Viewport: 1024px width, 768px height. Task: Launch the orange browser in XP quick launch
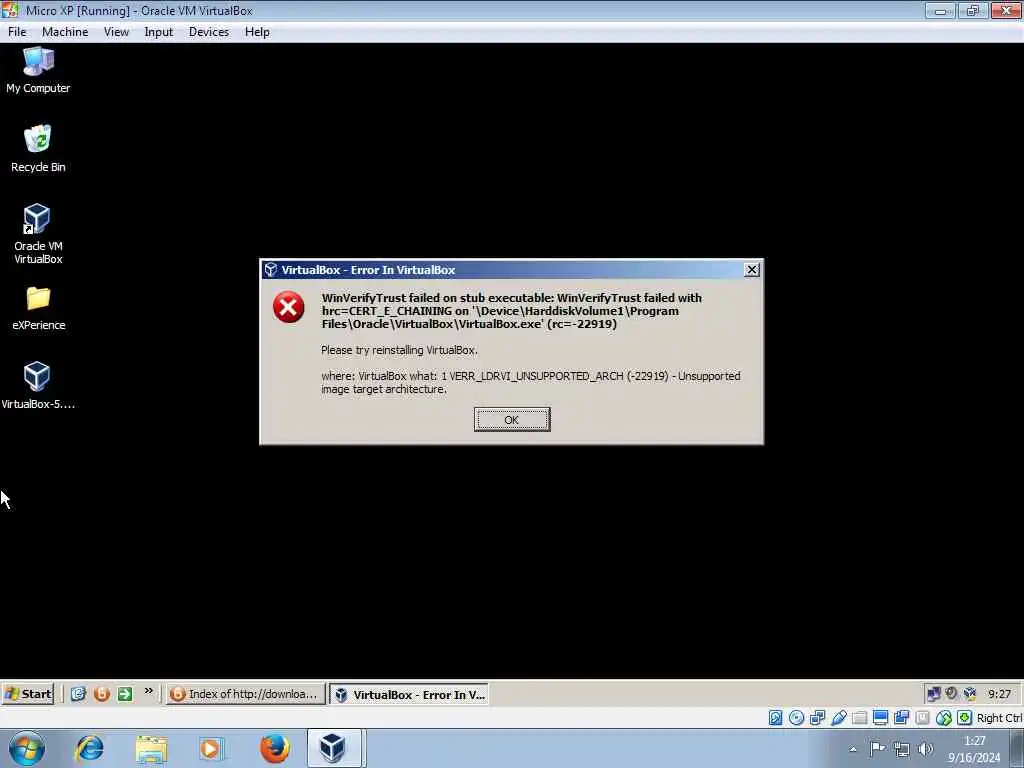click(101, 694)
